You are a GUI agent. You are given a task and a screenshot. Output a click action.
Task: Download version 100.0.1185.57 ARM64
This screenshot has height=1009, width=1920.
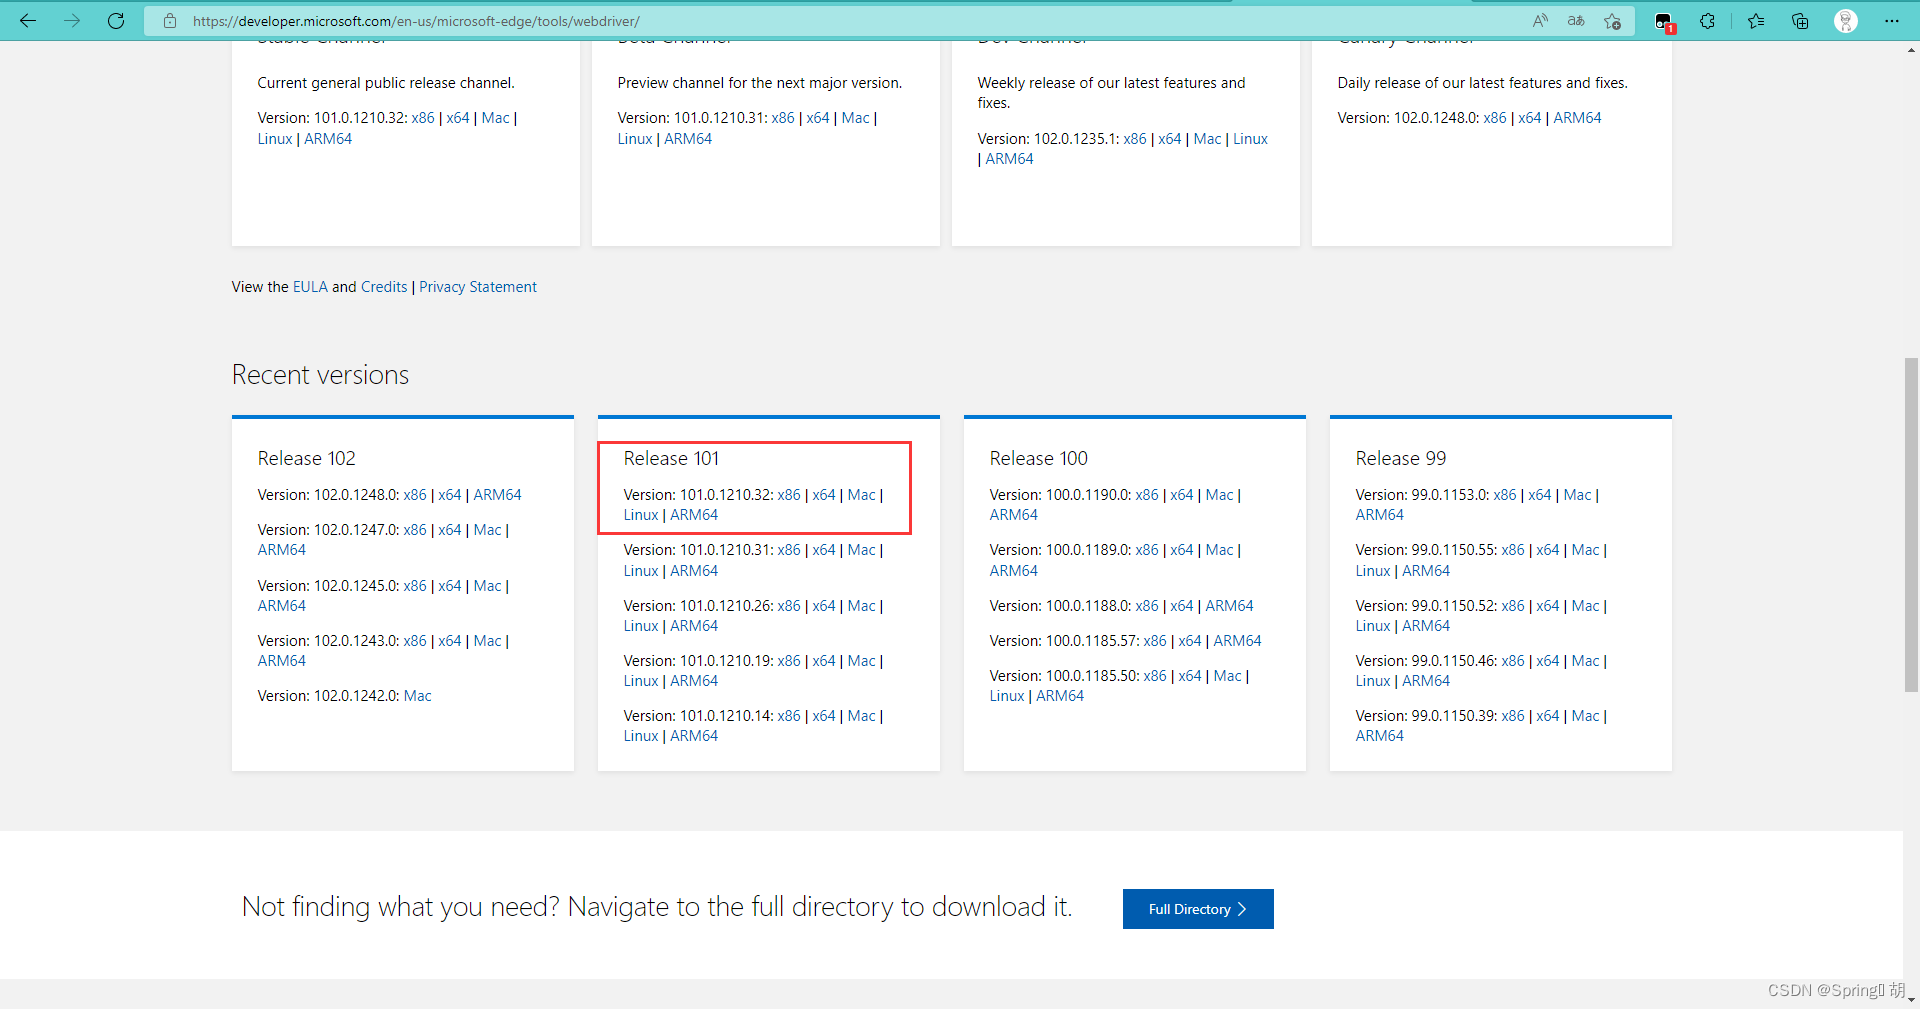pyautogui.click(x=1237, y=641)
